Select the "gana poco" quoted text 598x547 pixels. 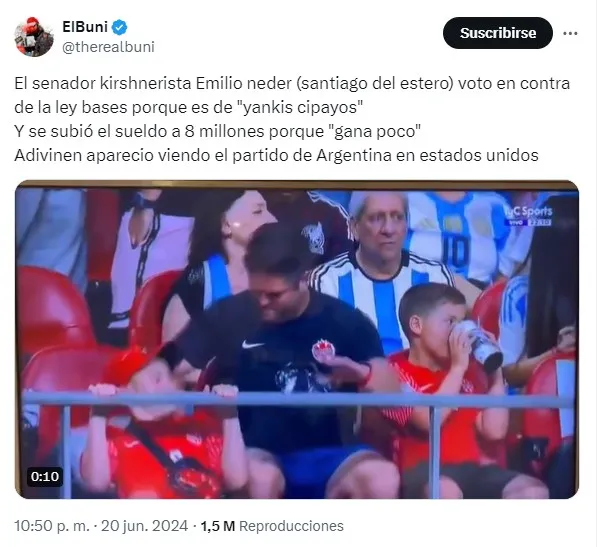pos(374,132)
